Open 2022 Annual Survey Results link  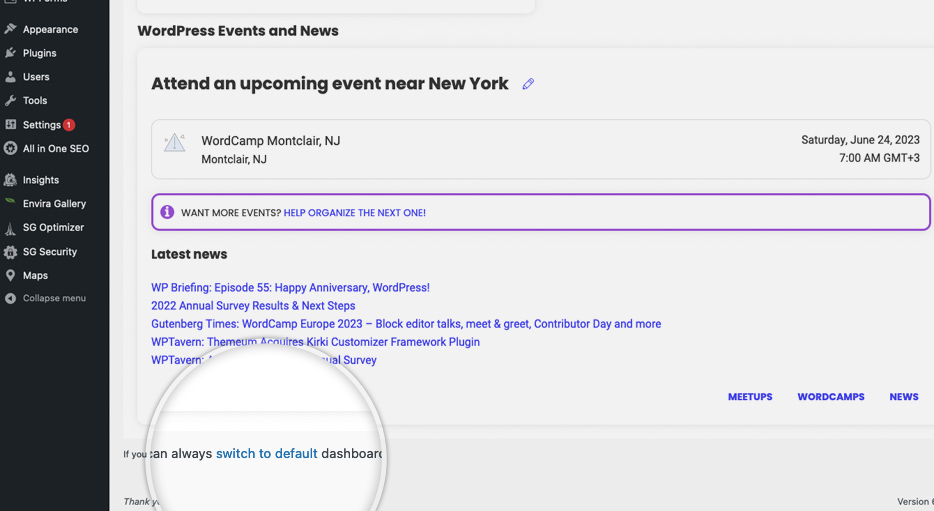click(253, 306)
